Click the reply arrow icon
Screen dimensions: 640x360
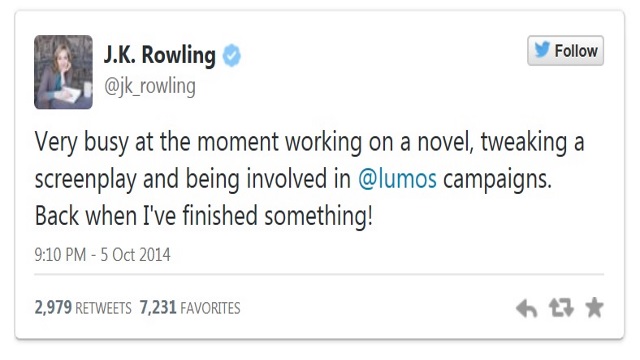pos(526,308)
